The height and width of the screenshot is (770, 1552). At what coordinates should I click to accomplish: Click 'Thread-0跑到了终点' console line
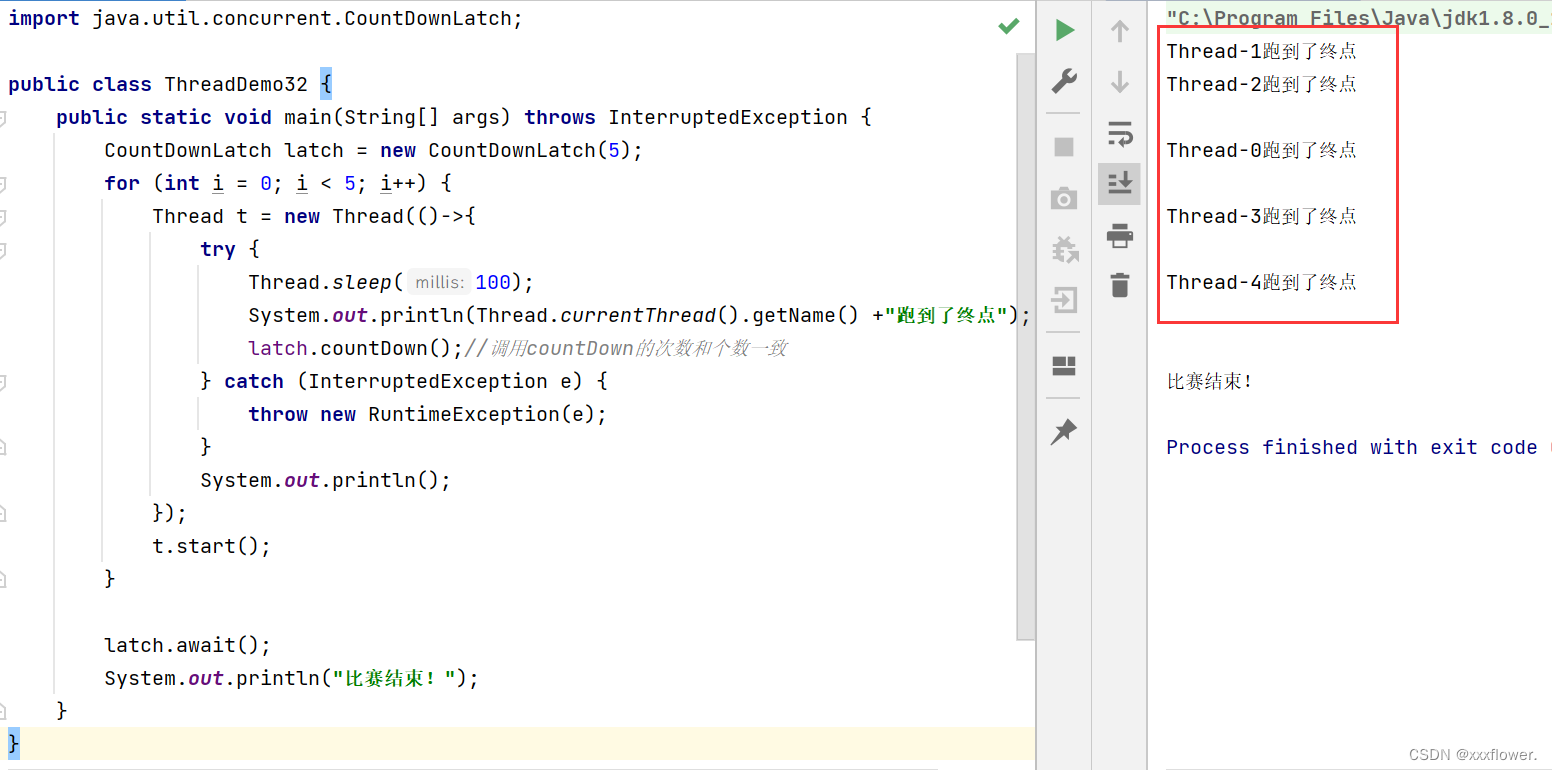pos(1261,150)
